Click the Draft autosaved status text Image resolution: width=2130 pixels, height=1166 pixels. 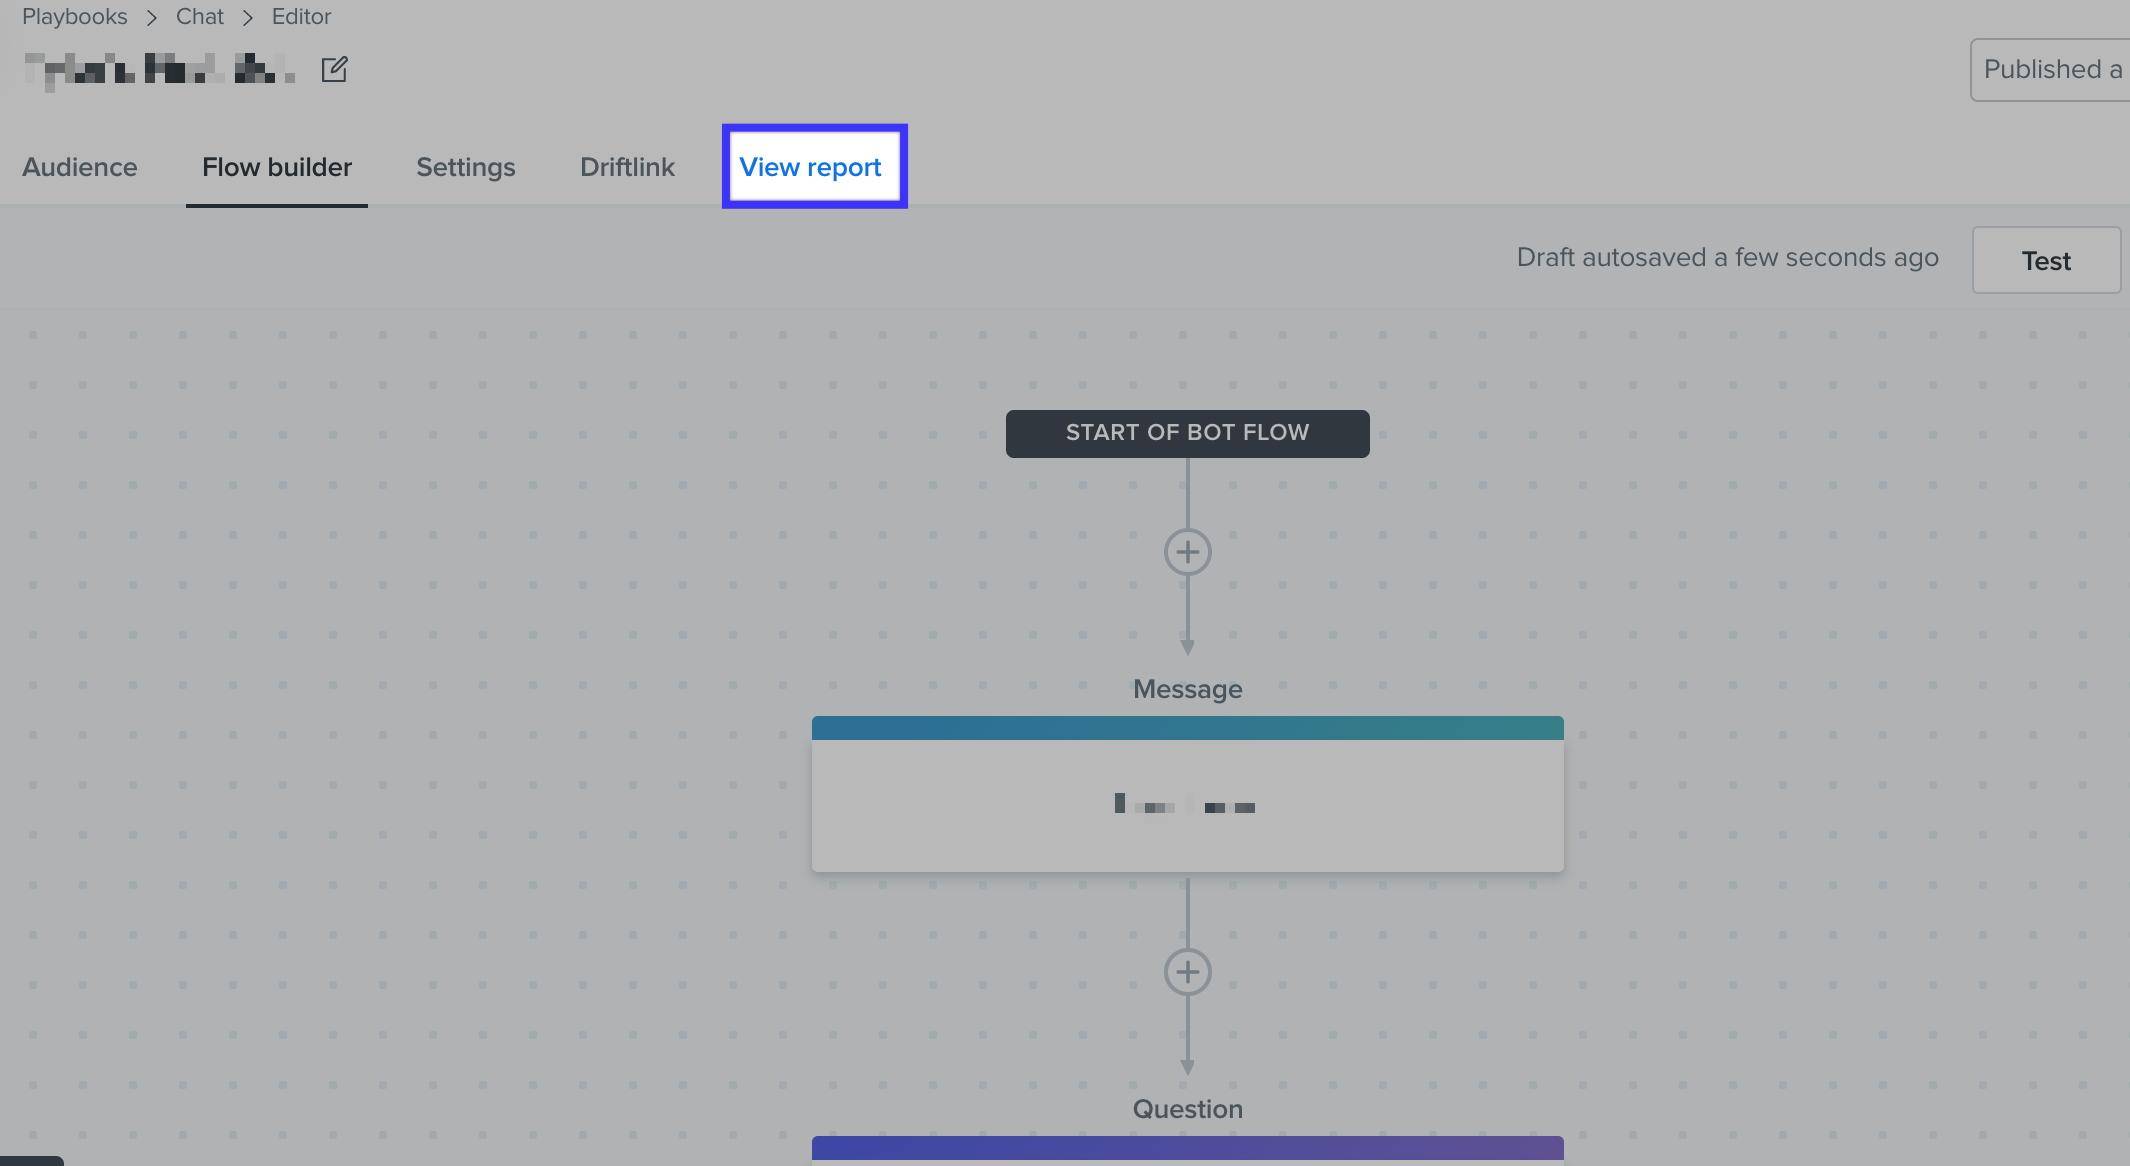(1727, 257)
